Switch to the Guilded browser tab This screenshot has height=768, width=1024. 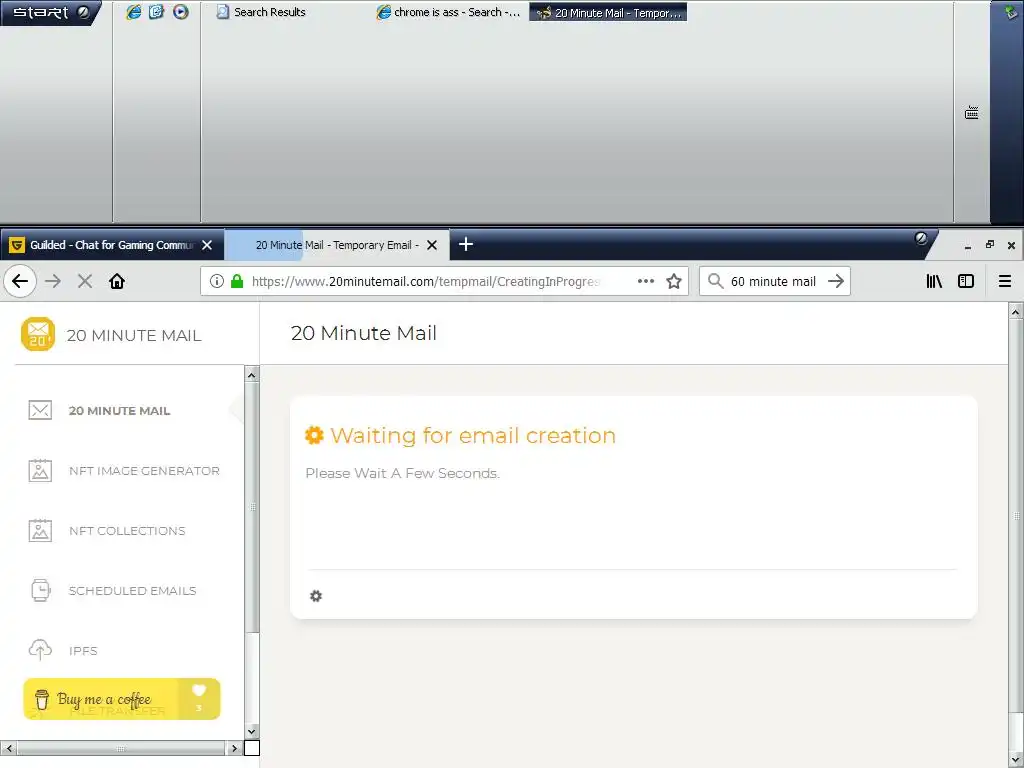(x=112, y=245)
